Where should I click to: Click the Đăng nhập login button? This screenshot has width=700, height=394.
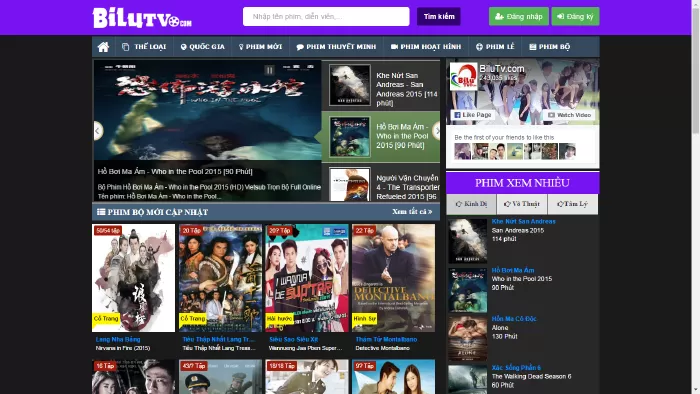pos(519,17)
